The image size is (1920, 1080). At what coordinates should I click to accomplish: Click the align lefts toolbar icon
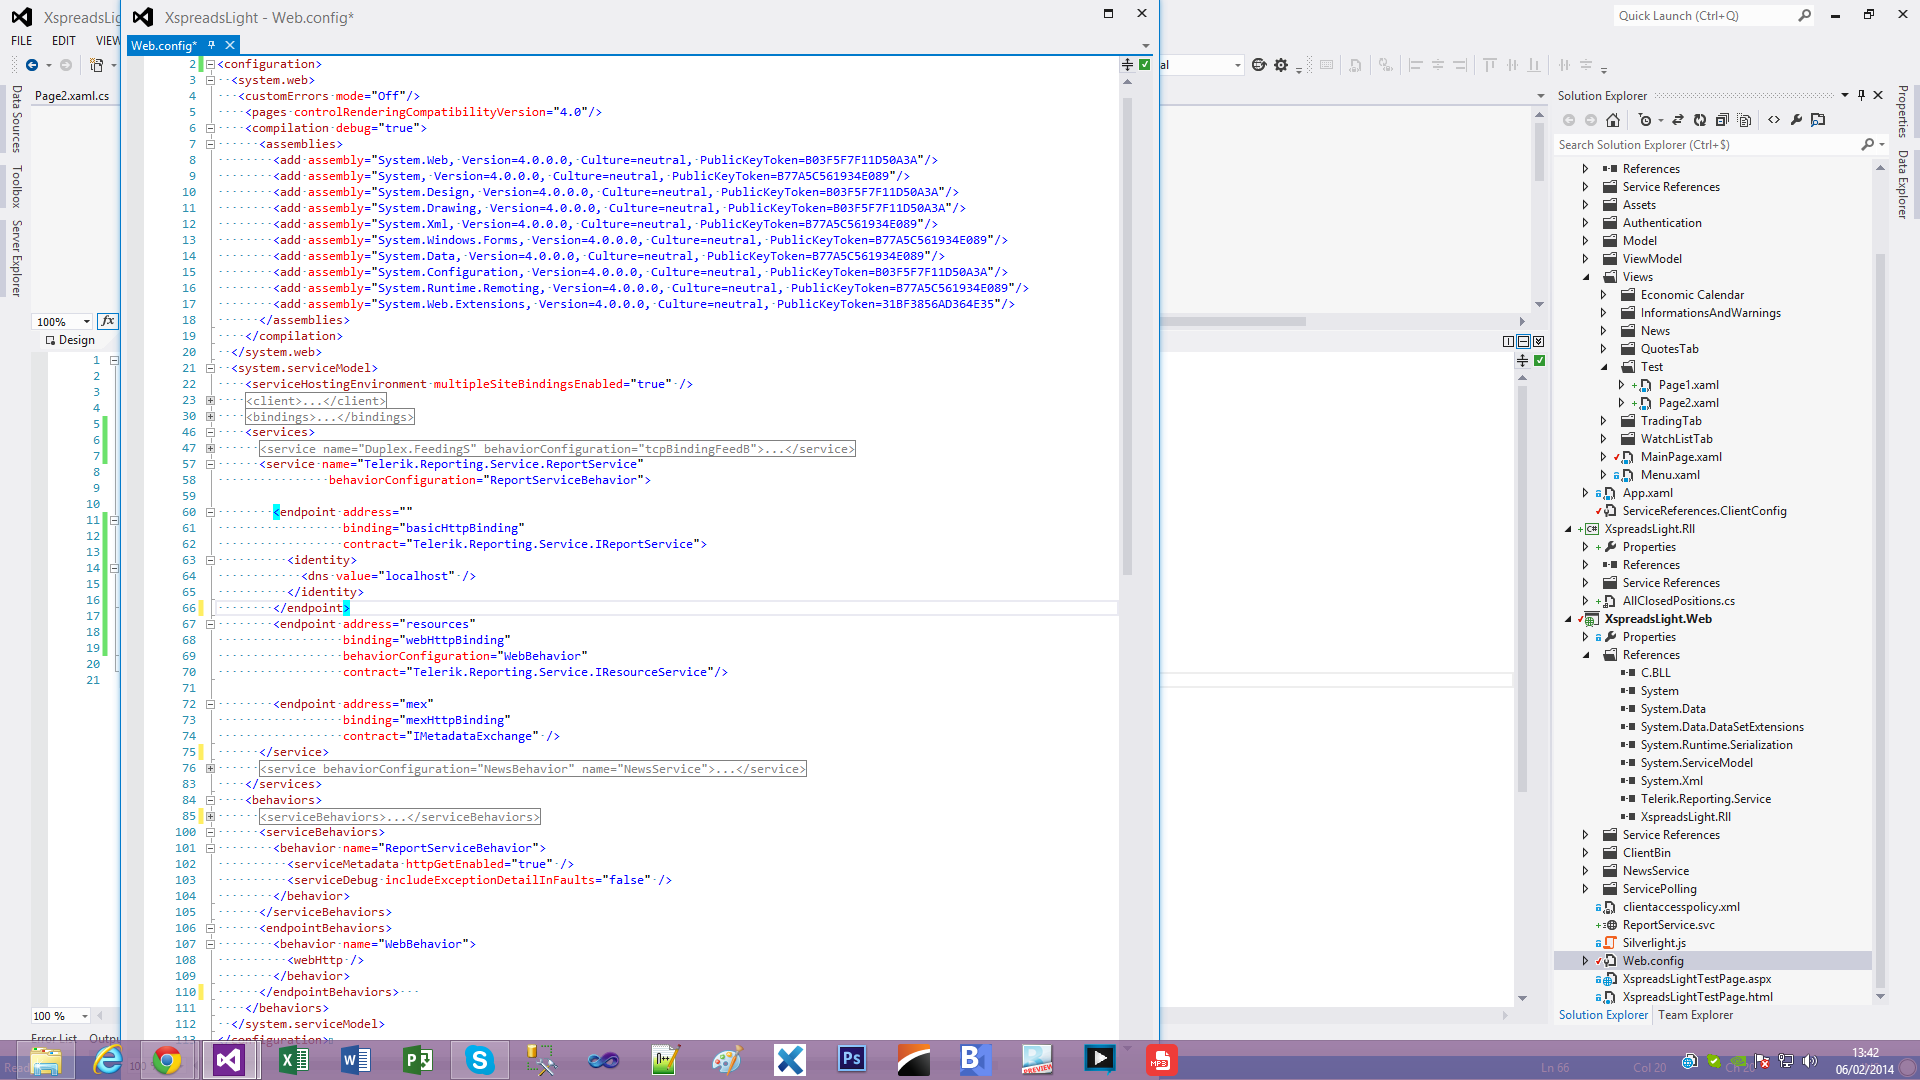pos(1415,65)
